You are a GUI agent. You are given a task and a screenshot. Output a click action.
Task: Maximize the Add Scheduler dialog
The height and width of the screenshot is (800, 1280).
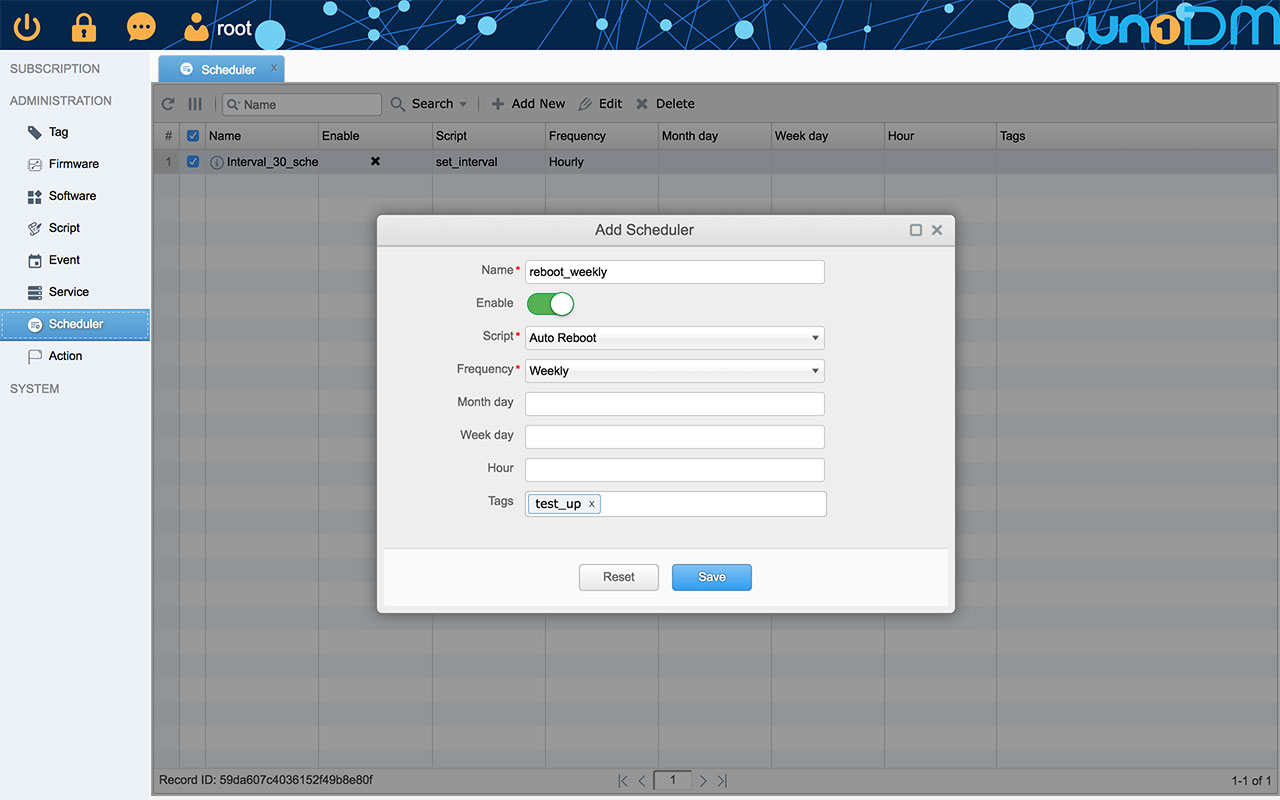point(916,230)
